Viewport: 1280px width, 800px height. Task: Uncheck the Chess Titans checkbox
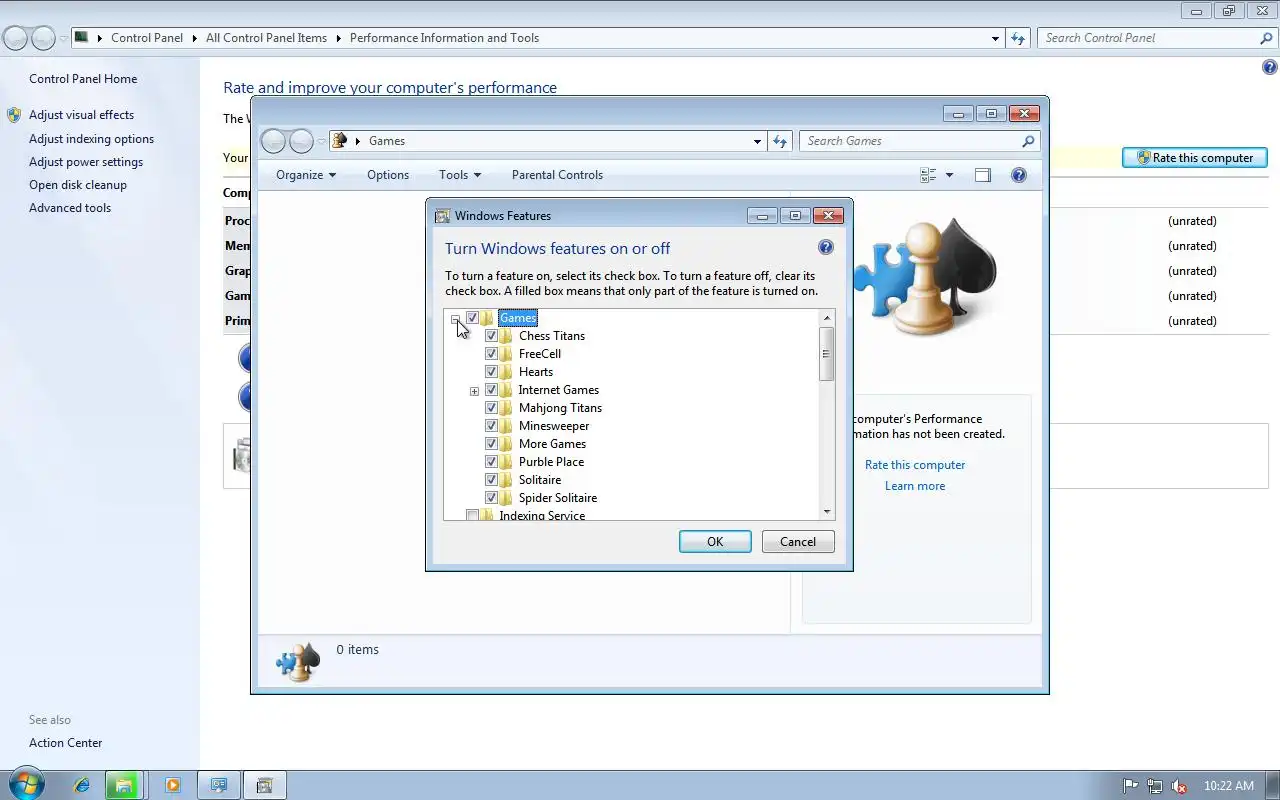(x=491, y=336)
